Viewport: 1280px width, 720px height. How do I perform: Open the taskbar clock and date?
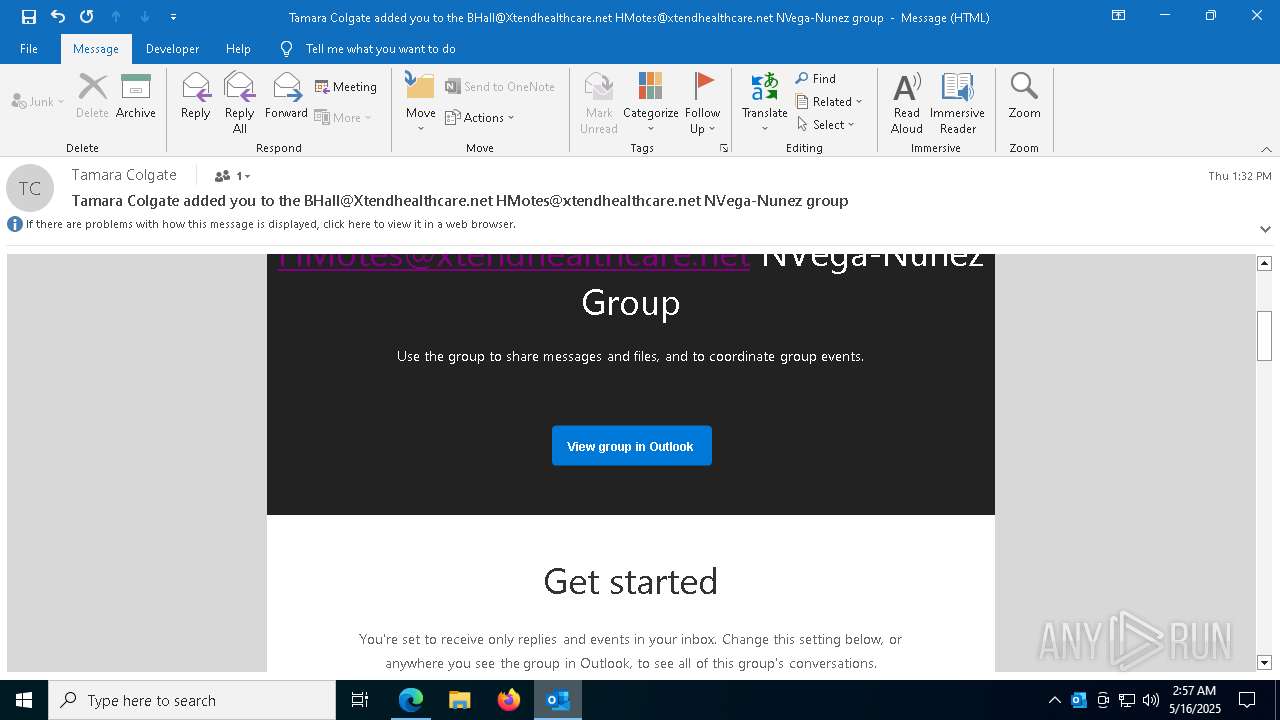(x=1194, y=700)
